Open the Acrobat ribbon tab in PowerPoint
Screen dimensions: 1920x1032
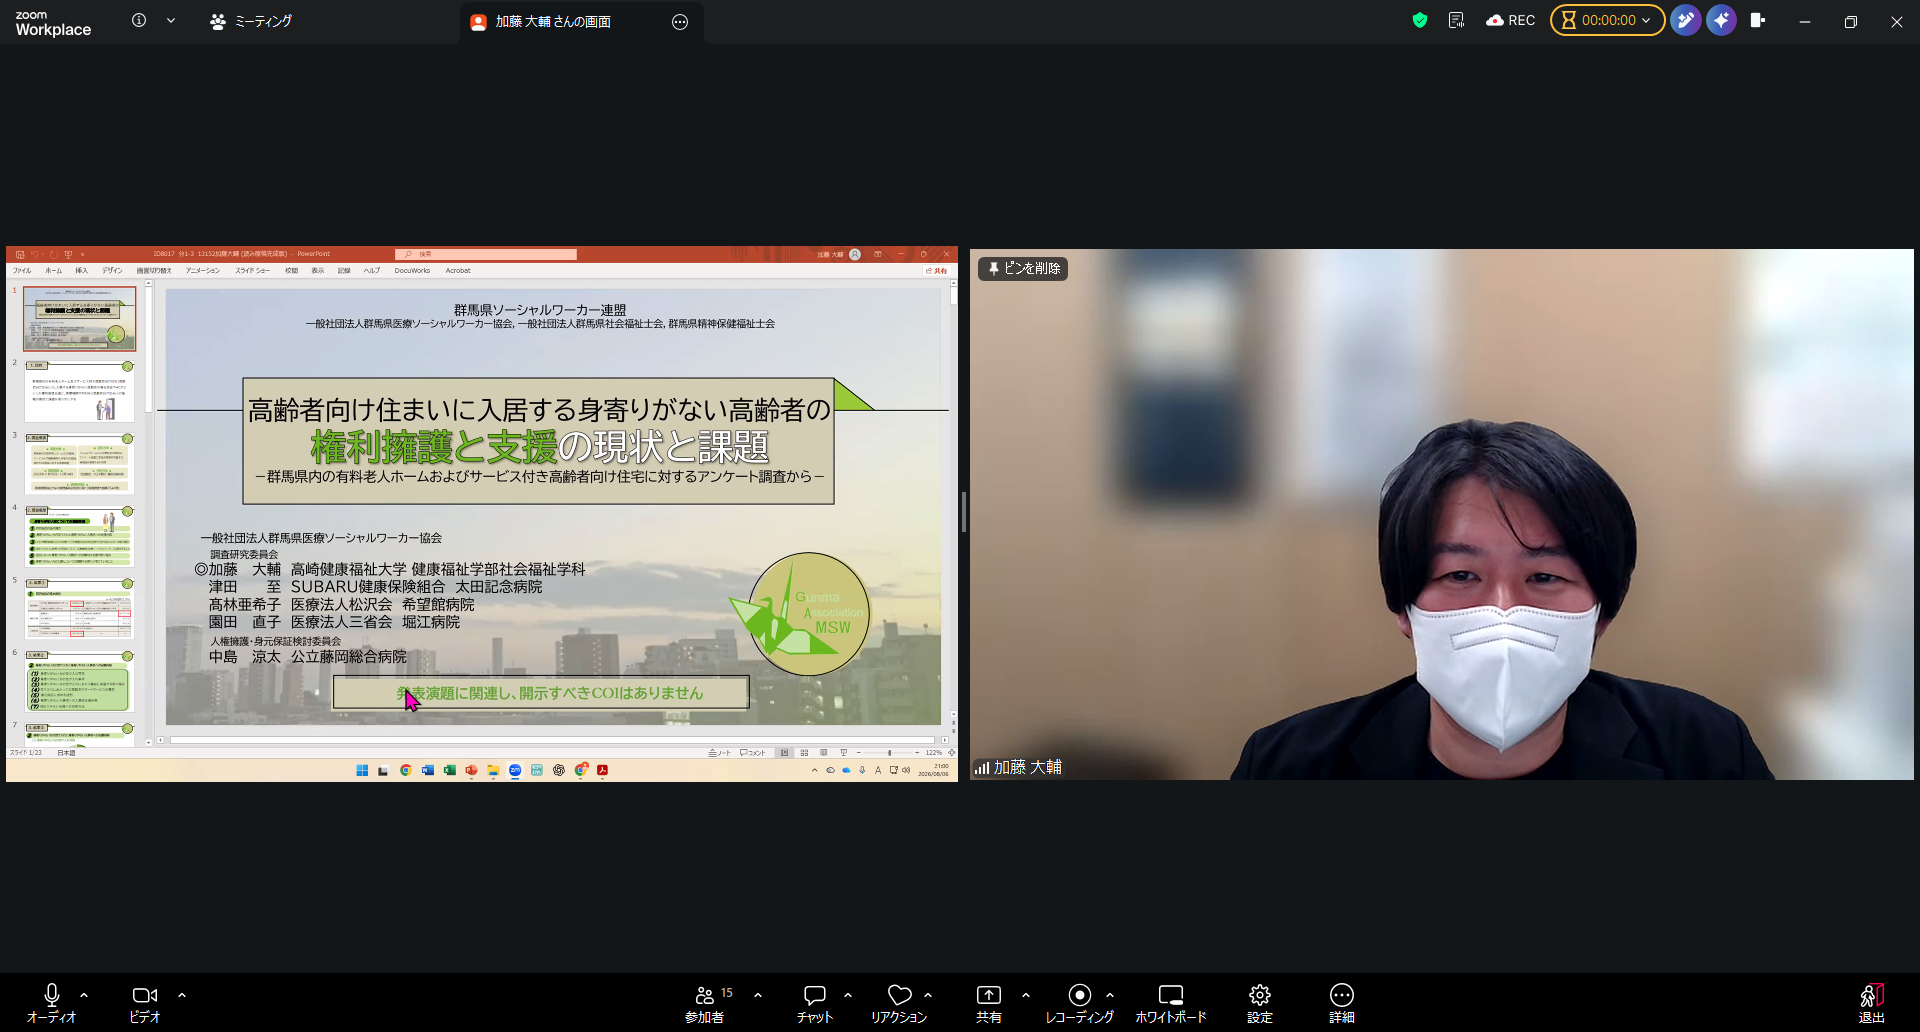pyautogui.click(x=458, y=270)
